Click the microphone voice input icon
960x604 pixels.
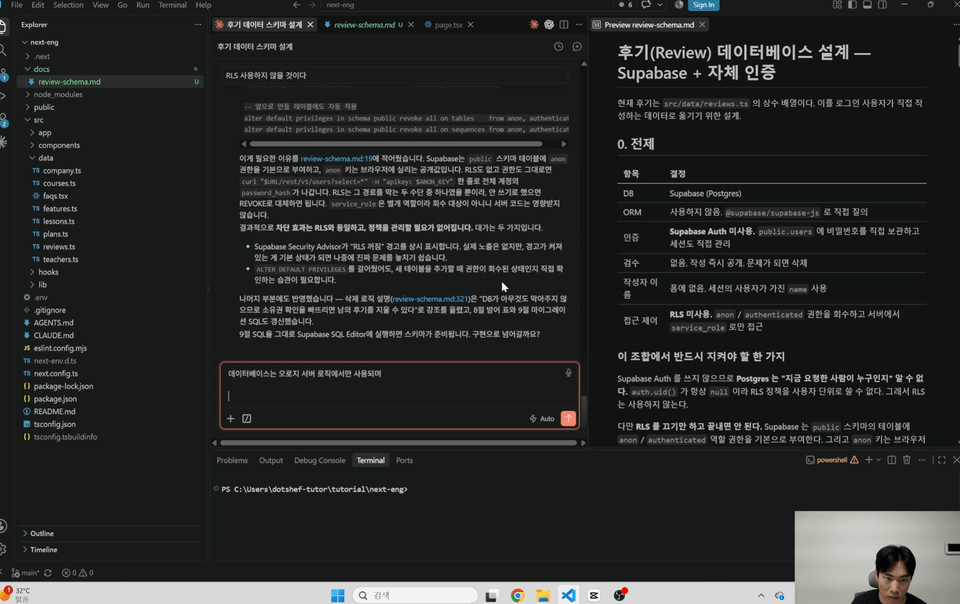click(568, 373)
